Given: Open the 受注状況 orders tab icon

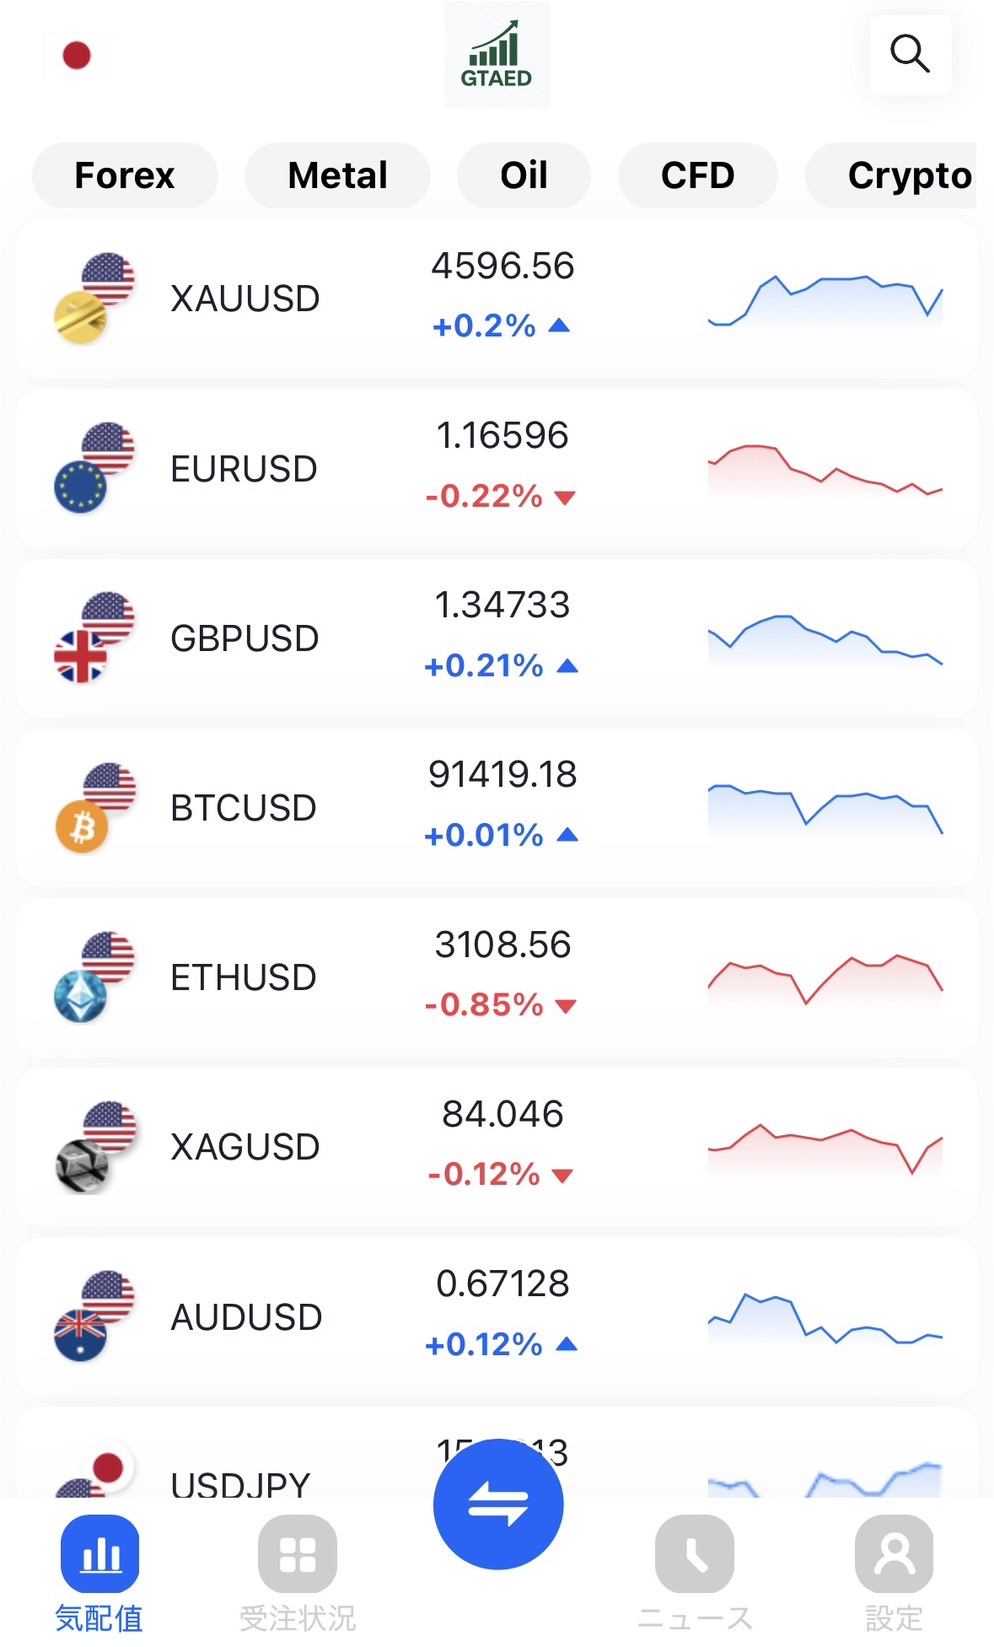Looking at the screenshot, I should click(297, 1553).
